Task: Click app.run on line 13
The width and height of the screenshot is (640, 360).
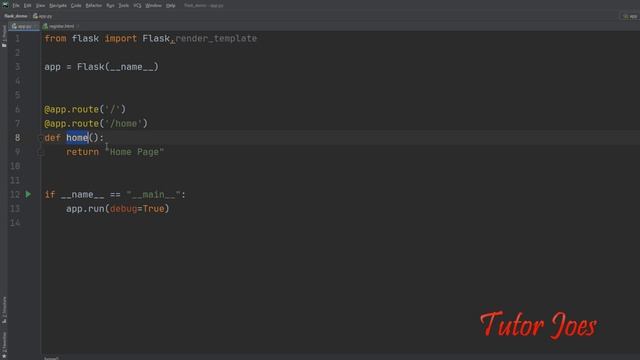Action: (85, 209)
